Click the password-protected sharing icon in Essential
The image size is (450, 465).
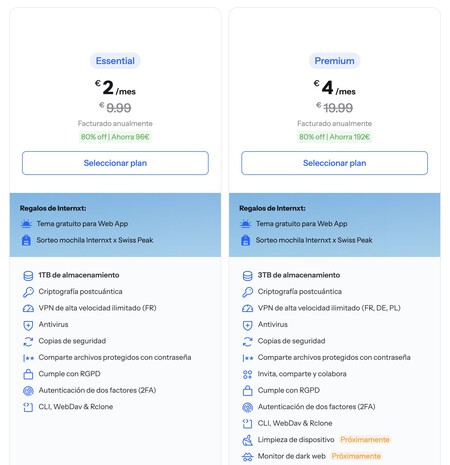tap(28, 358)
